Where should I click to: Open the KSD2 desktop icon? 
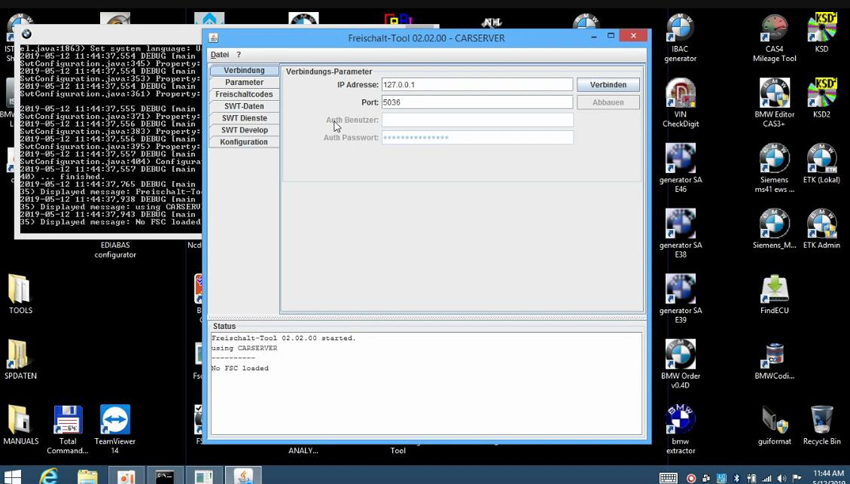pos(821,98)
